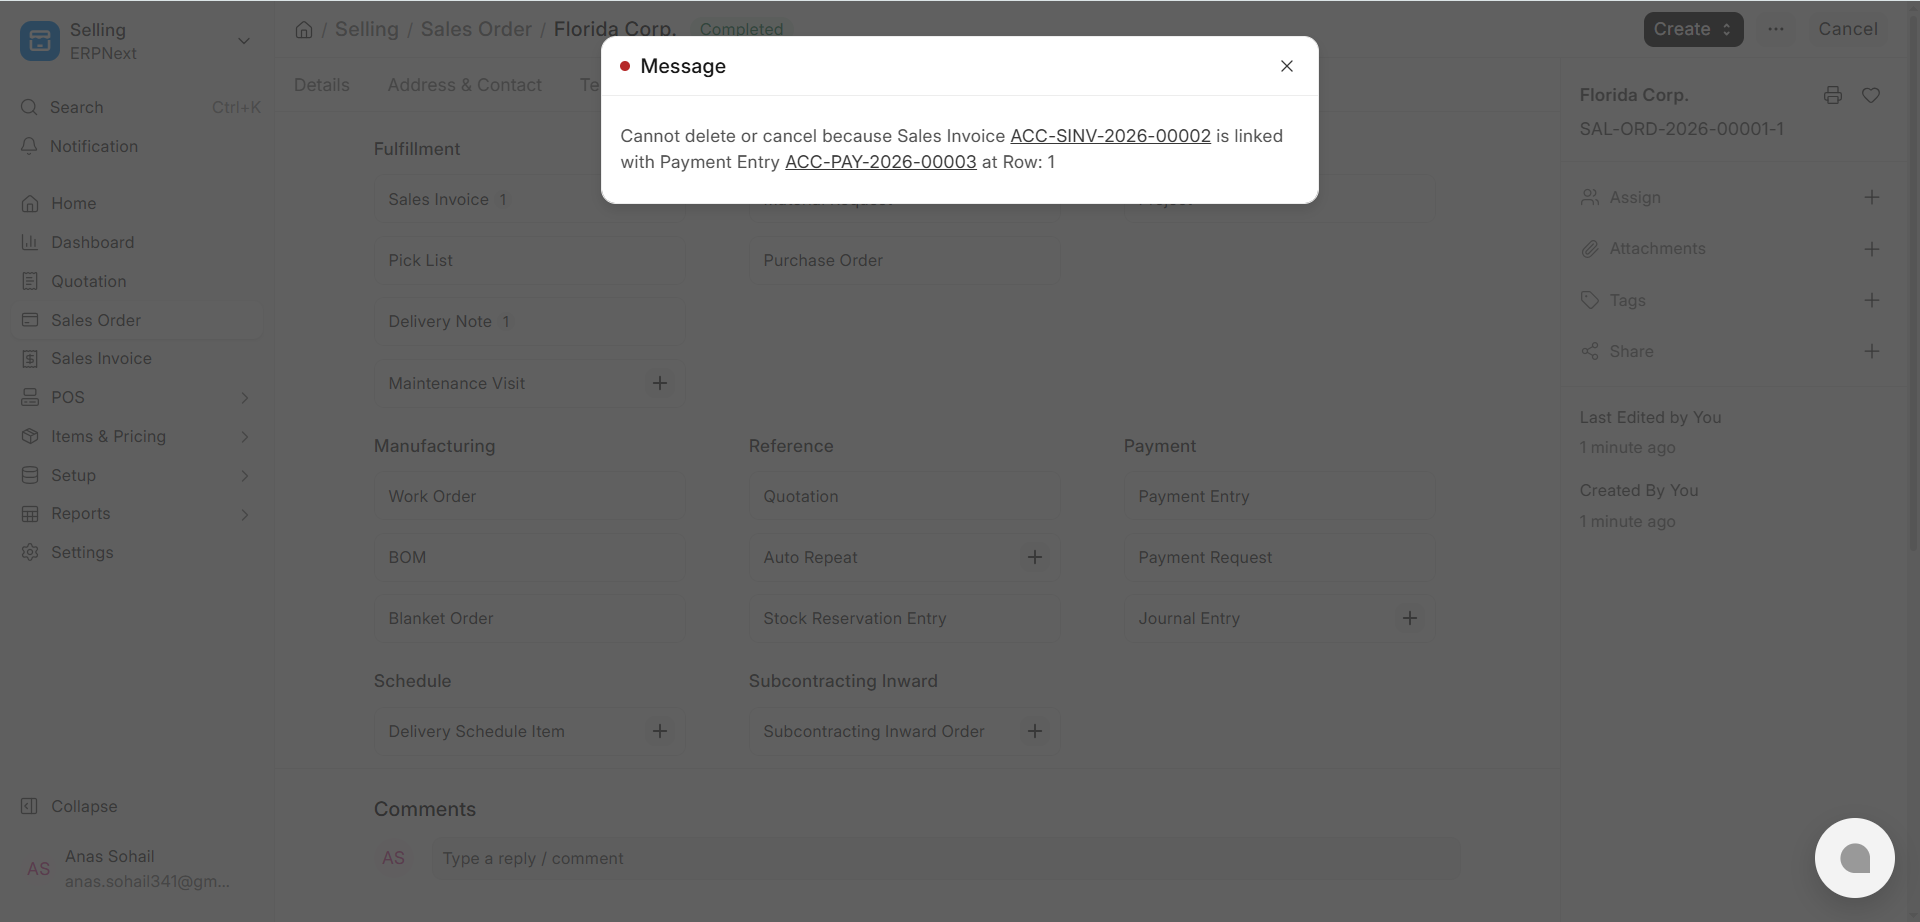Viewport: 1920px width, 922px height.
Task: Open the chat bubble widget
Action: pyautogui.click(x=1855, y=858)
